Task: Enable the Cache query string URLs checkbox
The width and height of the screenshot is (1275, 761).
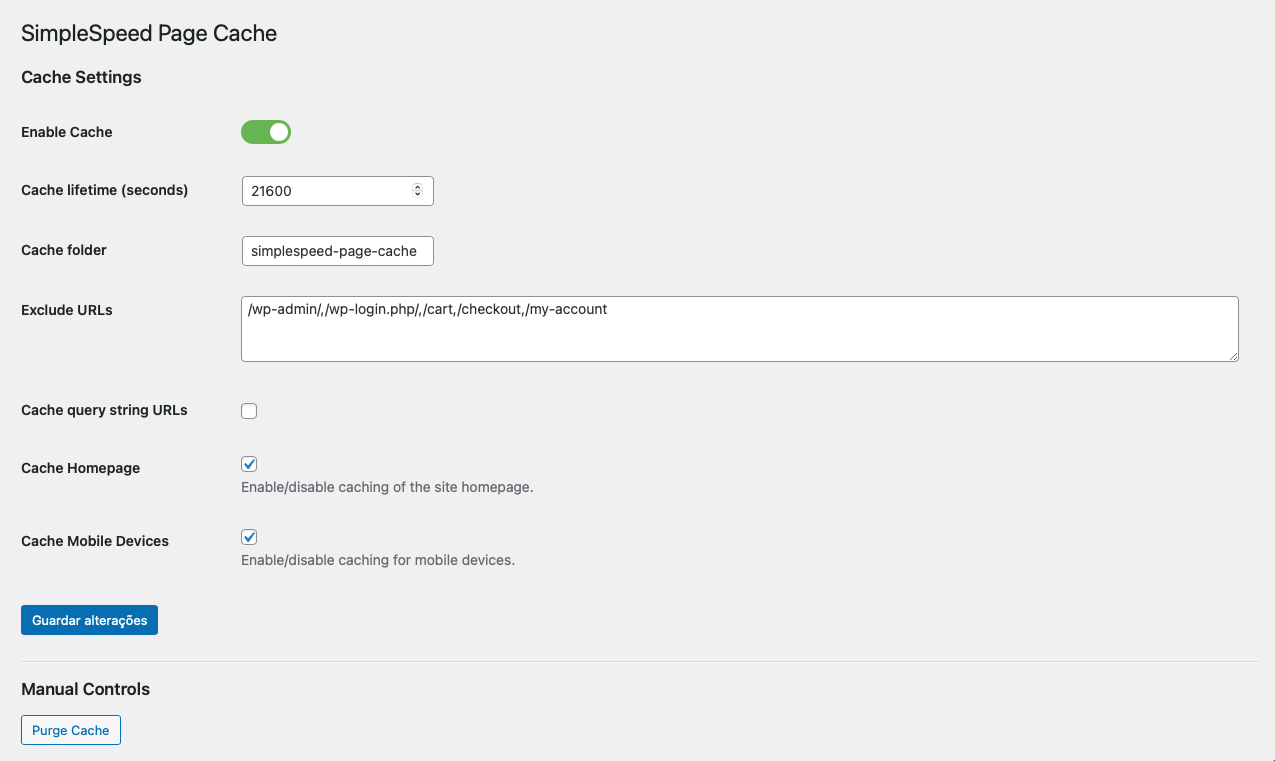Action: pos(249,411)
